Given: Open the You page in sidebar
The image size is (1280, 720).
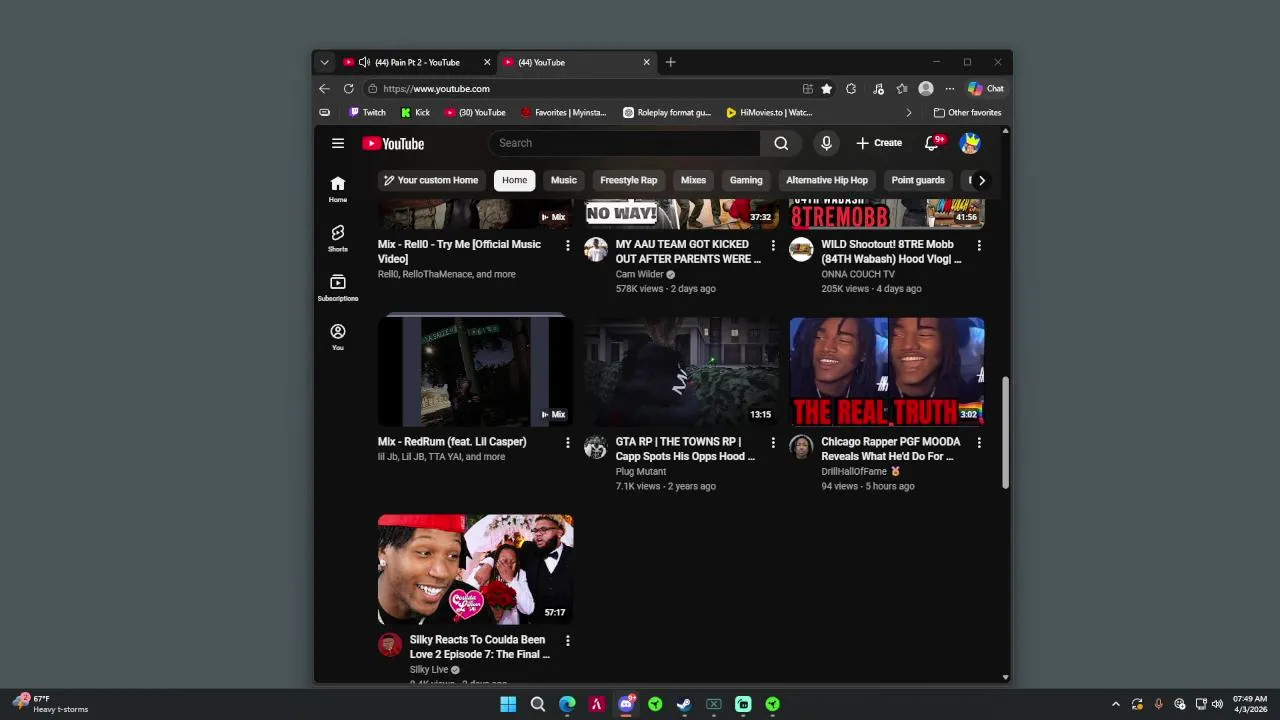Looking at the screenshot, I should coord(338,337).
